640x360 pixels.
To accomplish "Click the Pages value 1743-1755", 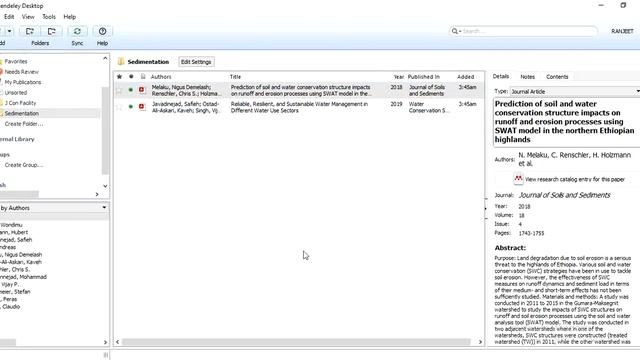I will (x=531, y=233).
